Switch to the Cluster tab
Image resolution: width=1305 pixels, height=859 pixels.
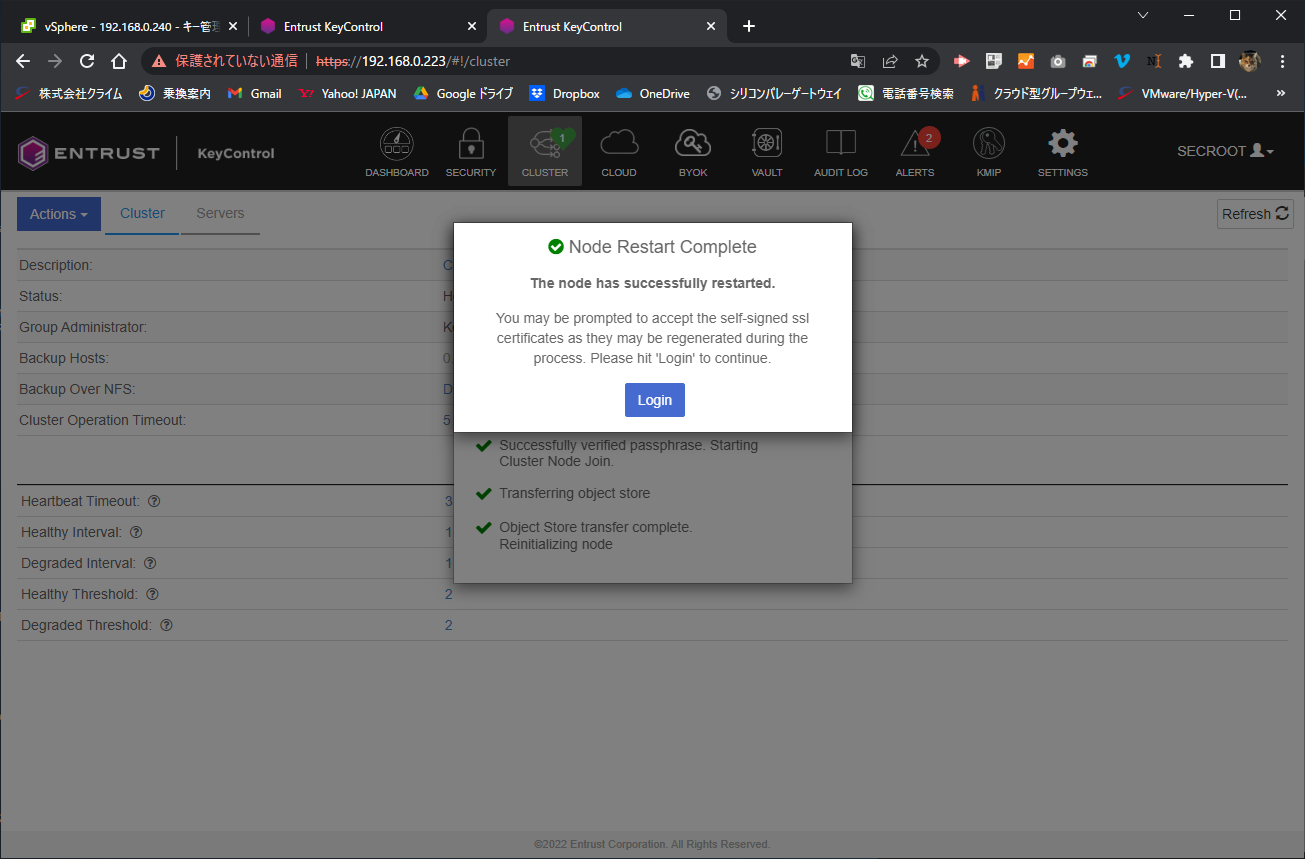tap(142, 213)
